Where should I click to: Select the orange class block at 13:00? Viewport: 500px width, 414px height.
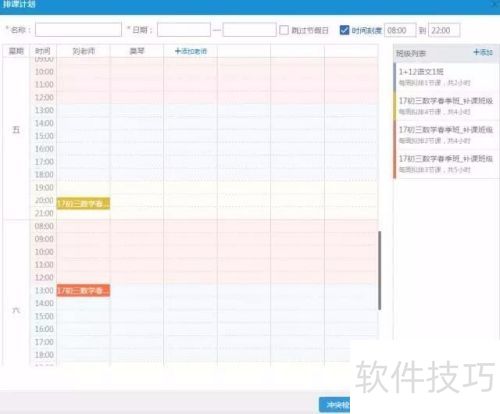83,290
